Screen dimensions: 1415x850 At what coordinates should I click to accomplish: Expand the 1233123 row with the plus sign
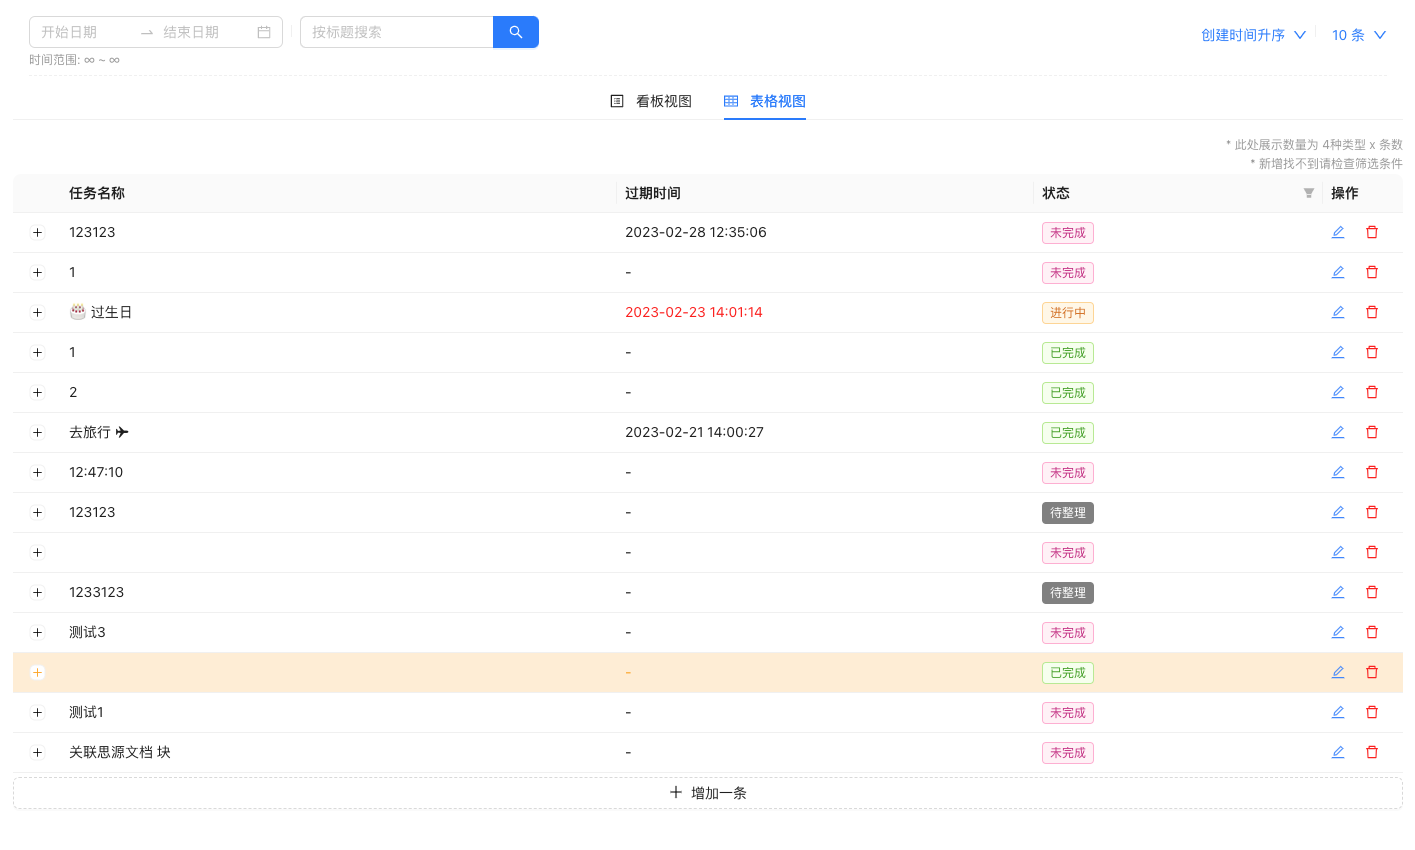coord(38,592)
